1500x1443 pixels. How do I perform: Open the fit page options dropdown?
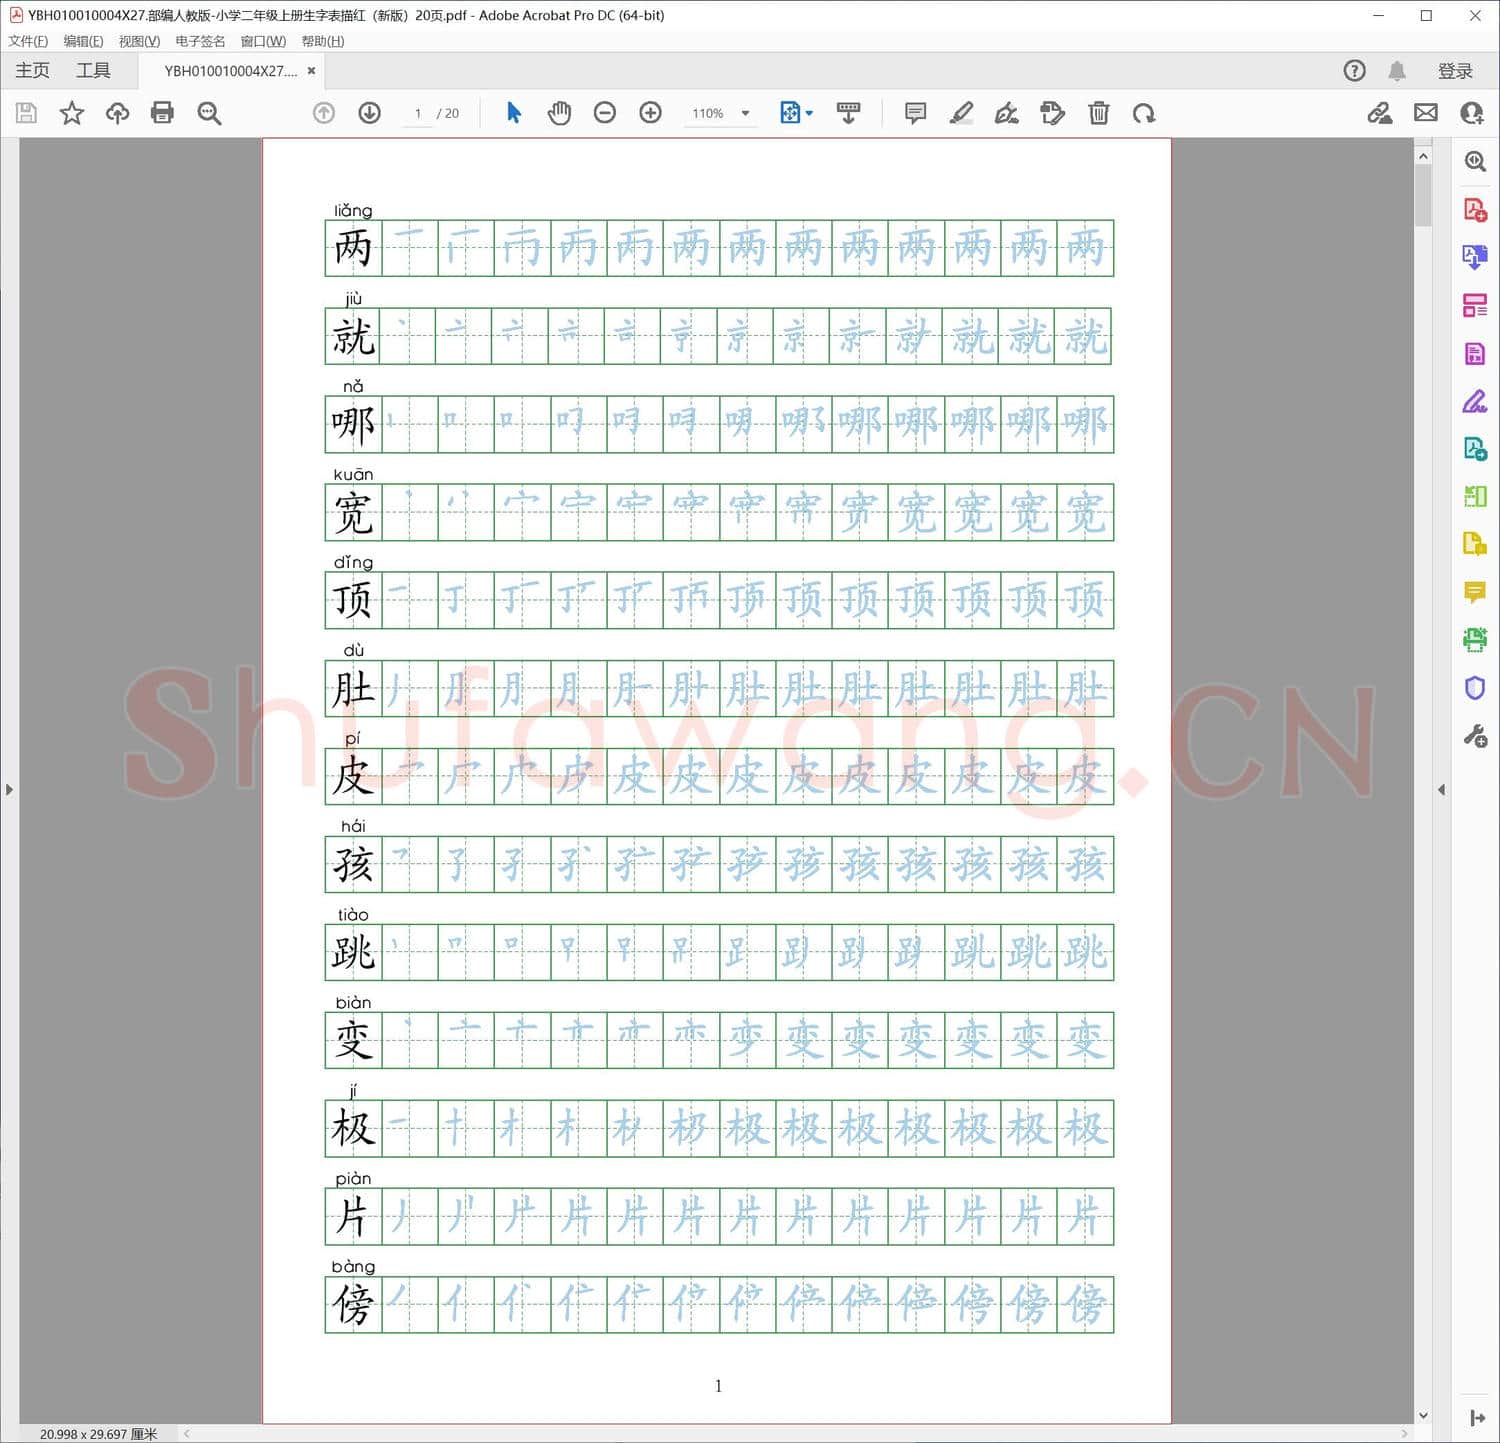(796, 113)
